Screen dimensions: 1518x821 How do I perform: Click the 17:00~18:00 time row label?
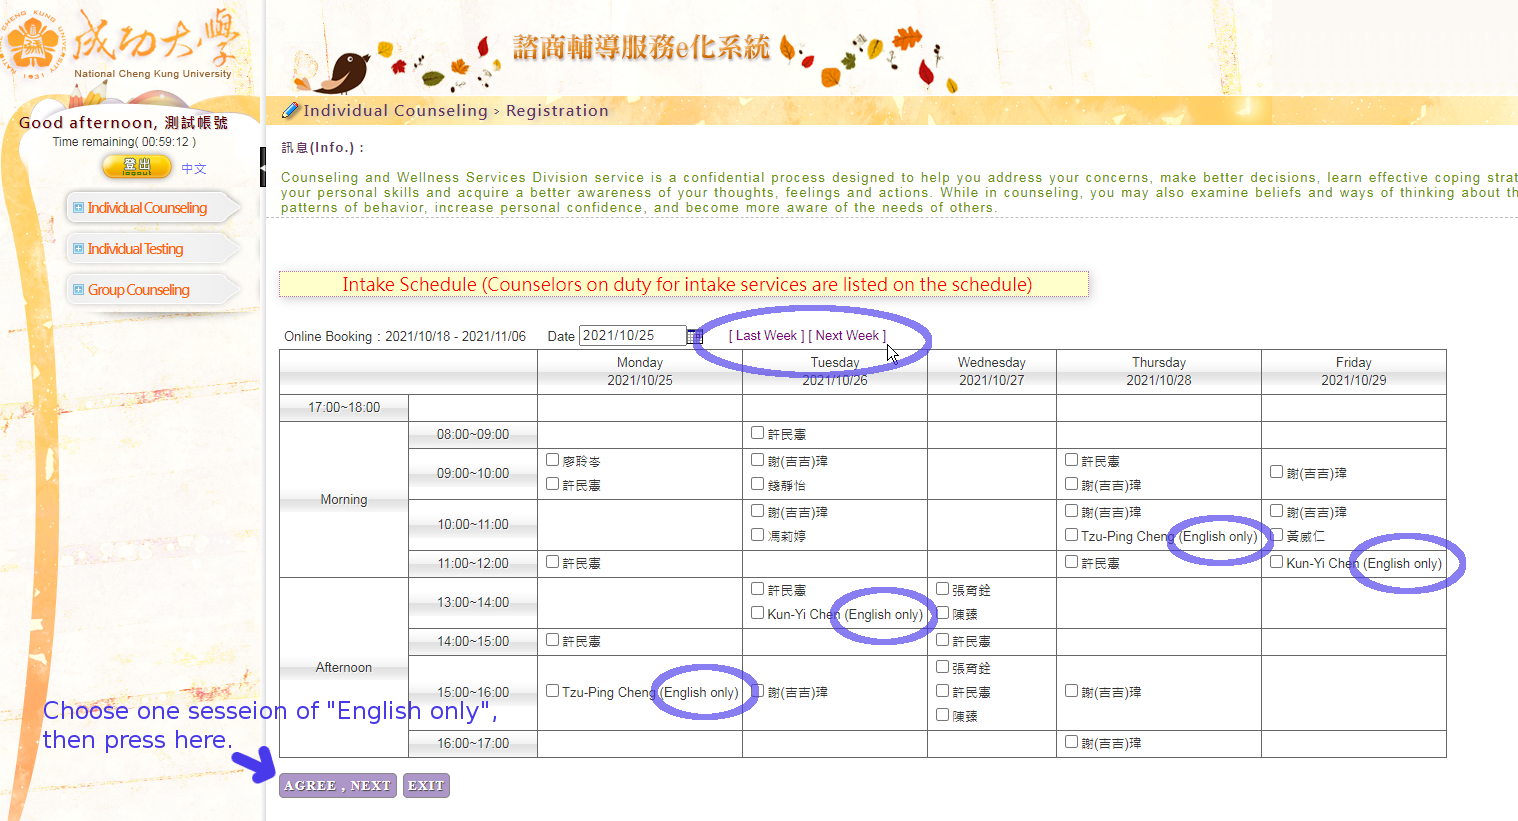click(x=344, y=408)
